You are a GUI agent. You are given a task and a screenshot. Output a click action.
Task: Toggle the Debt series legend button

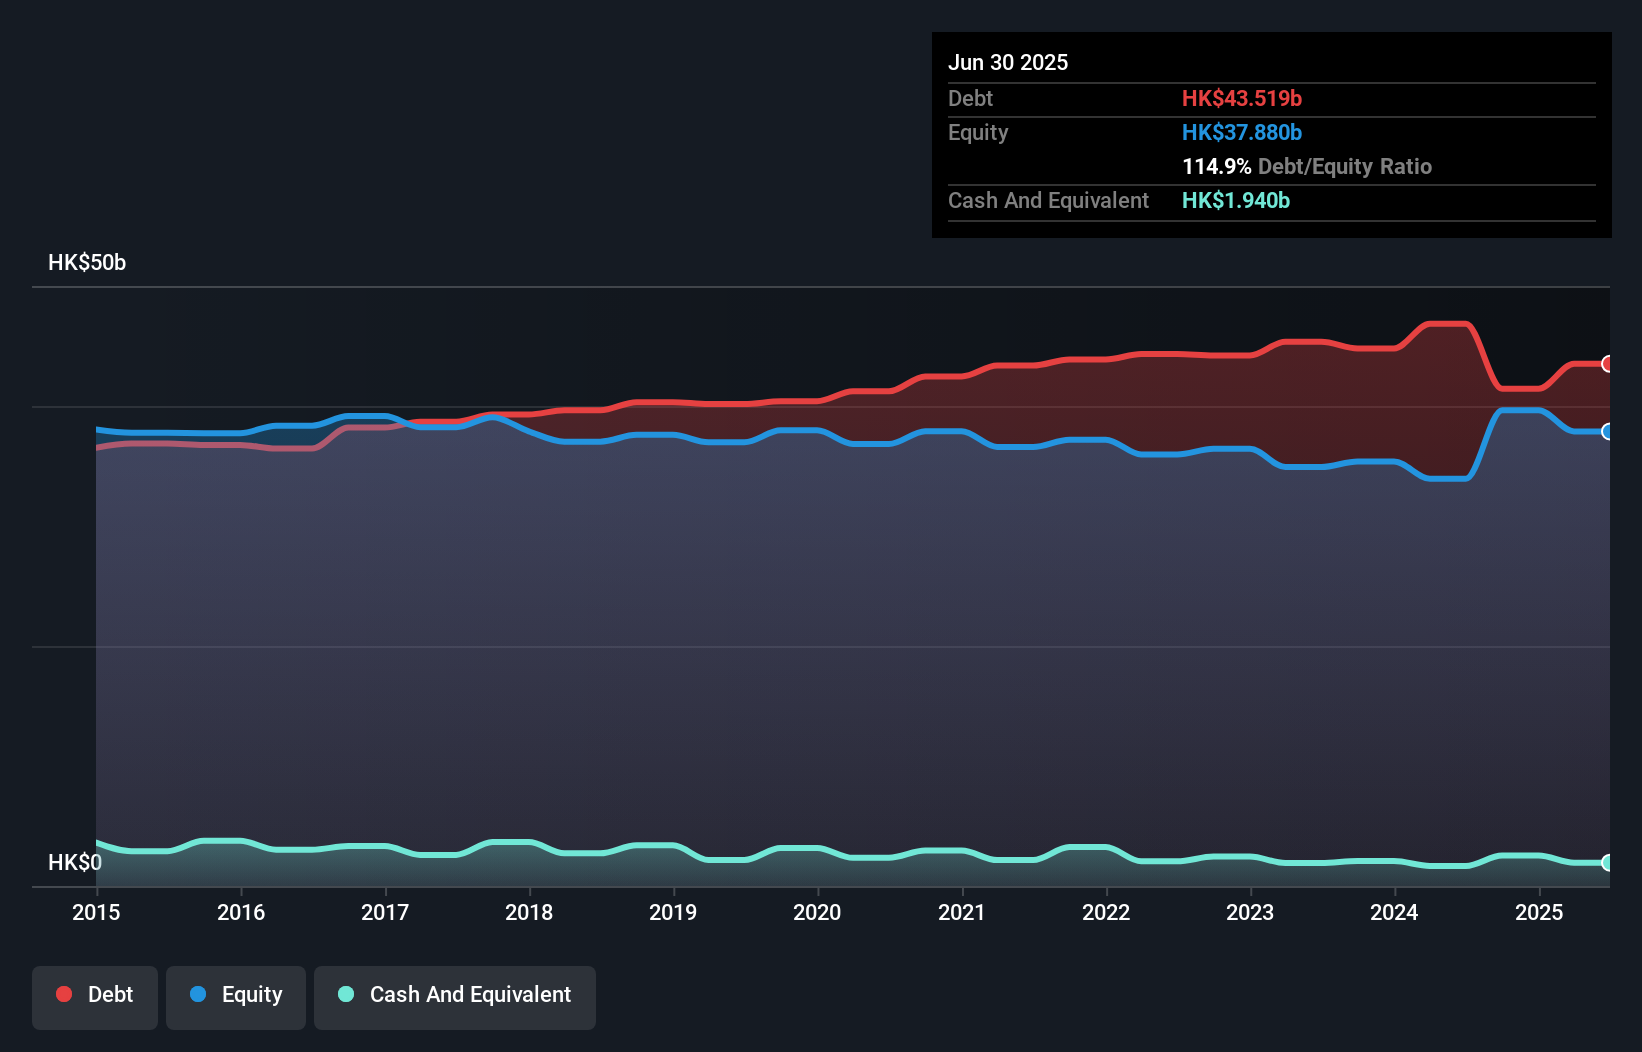(95, 996)
